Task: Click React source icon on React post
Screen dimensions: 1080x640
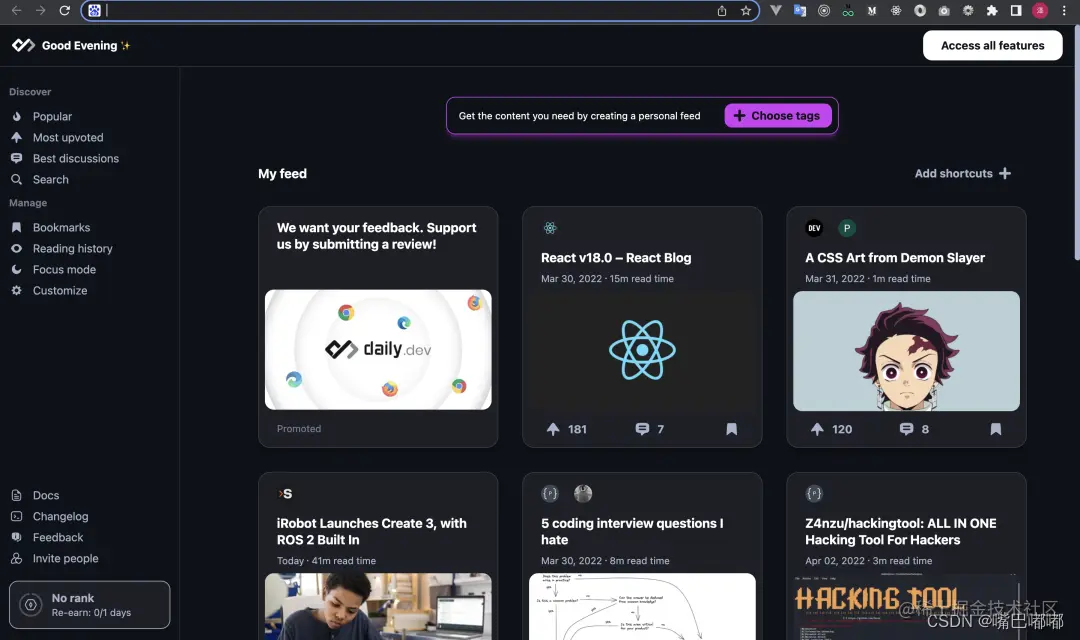Action: [x=550, y=228]
